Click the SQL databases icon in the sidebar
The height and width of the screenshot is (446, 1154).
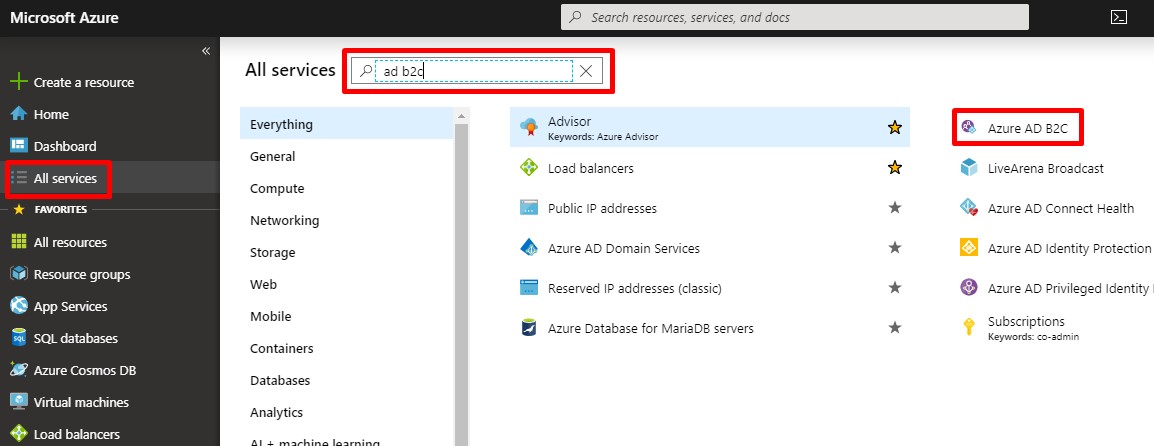pos(19,339)
